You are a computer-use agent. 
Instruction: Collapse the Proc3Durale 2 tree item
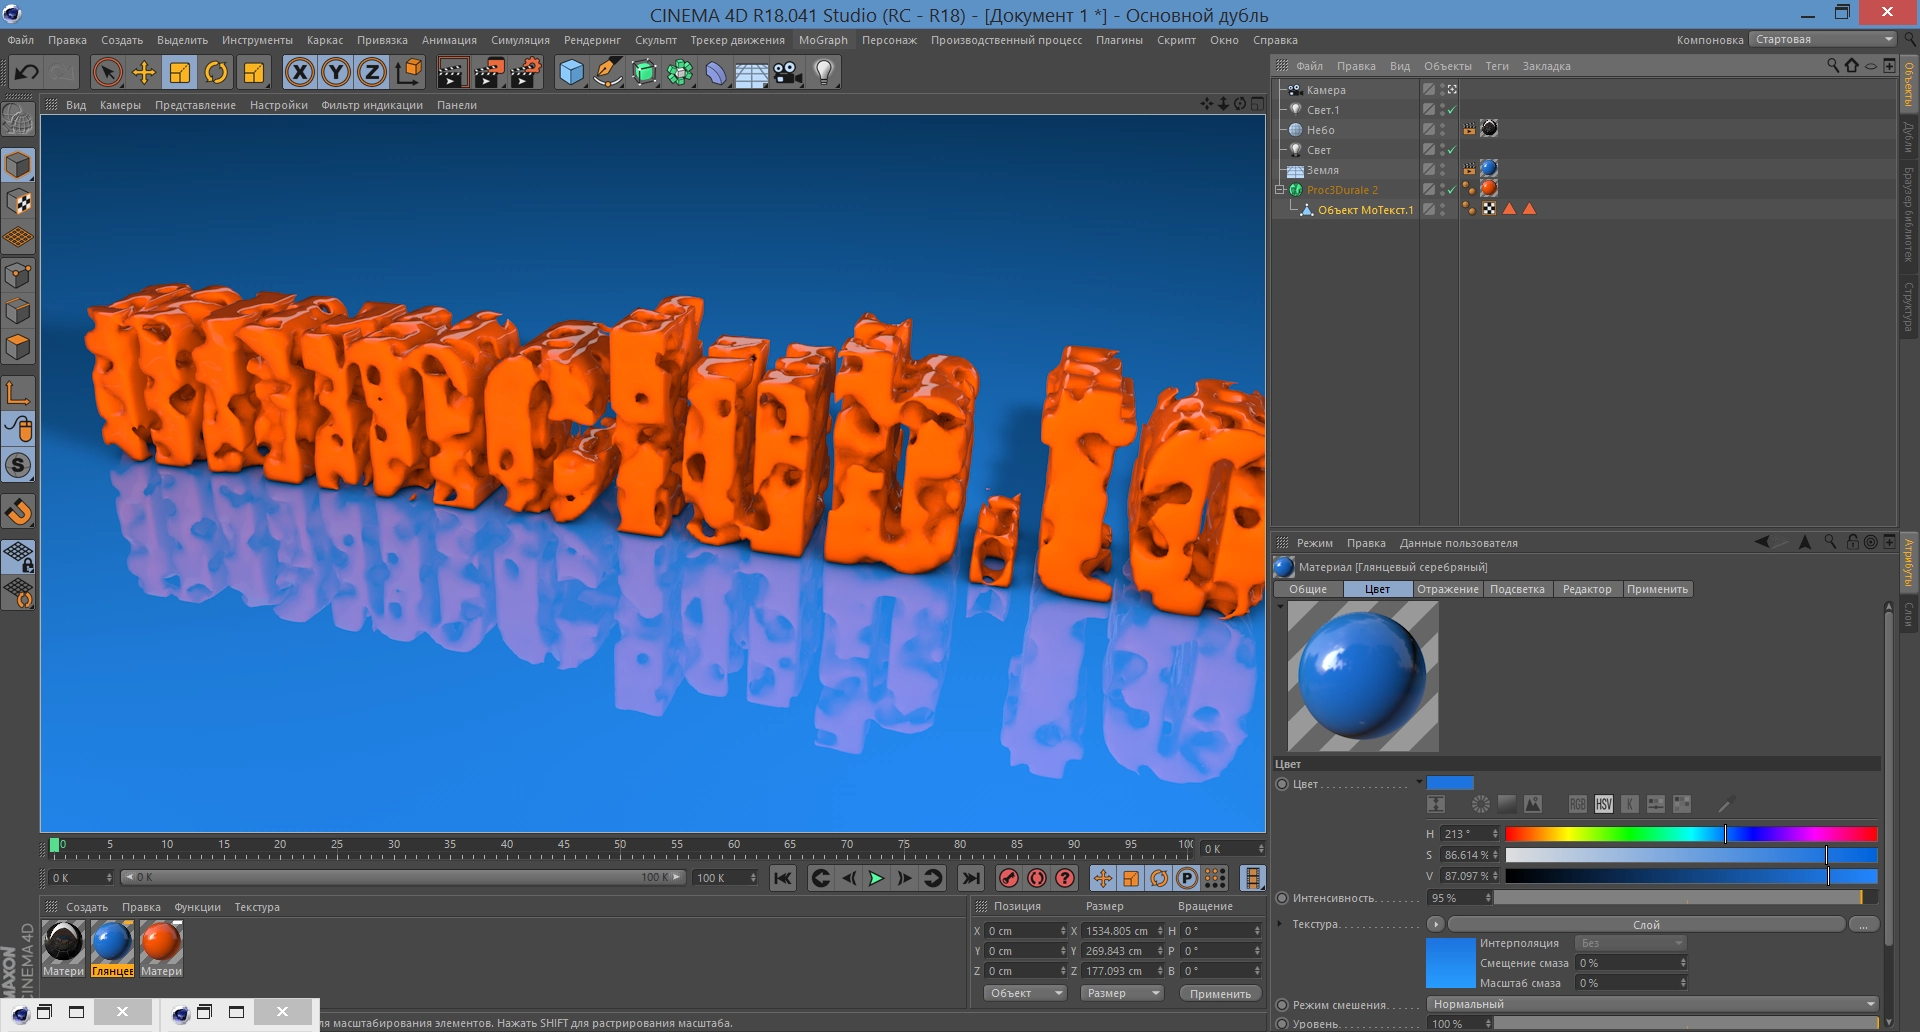1279,189
